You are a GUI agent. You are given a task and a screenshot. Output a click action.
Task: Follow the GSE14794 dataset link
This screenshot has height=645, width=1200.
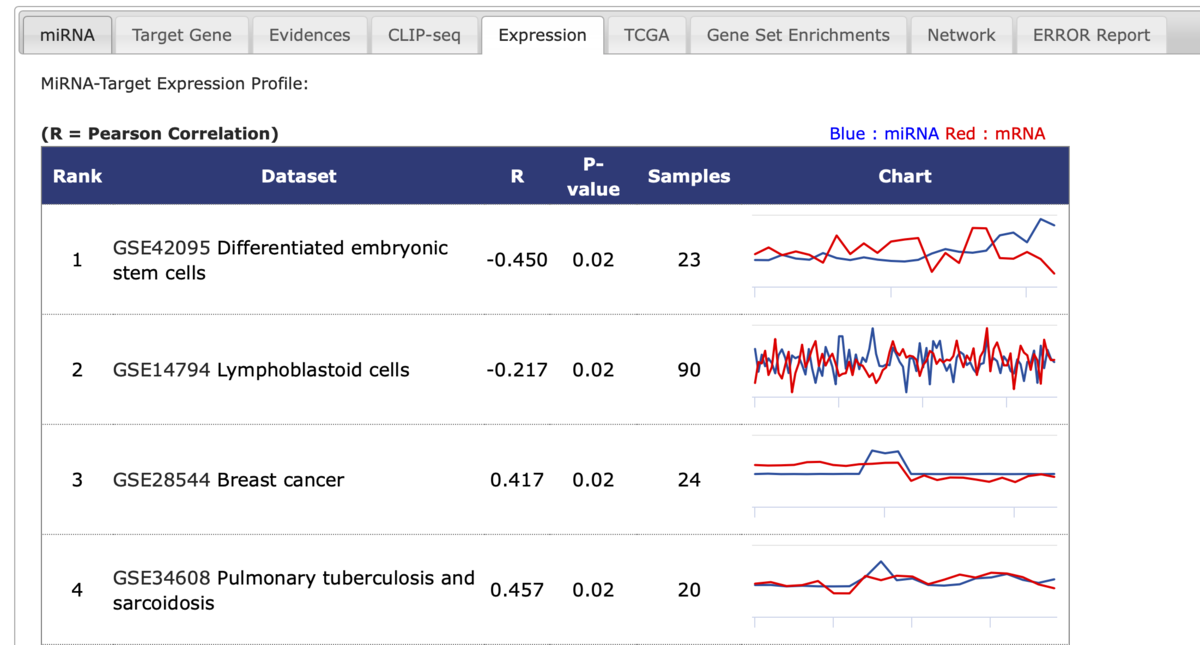162,370
